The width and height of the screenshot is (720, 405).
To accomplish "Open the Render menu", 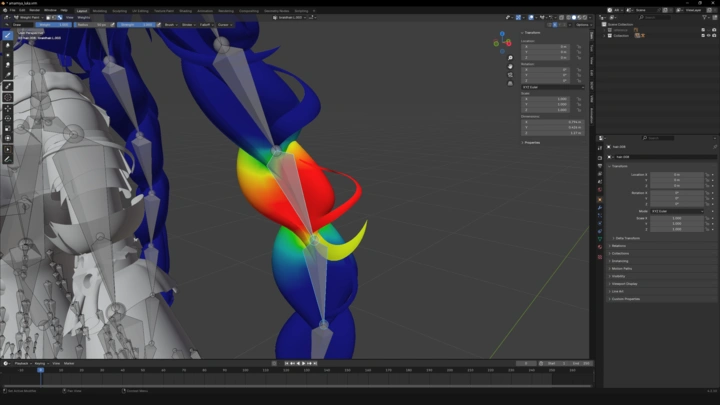I will click(34, 10).
